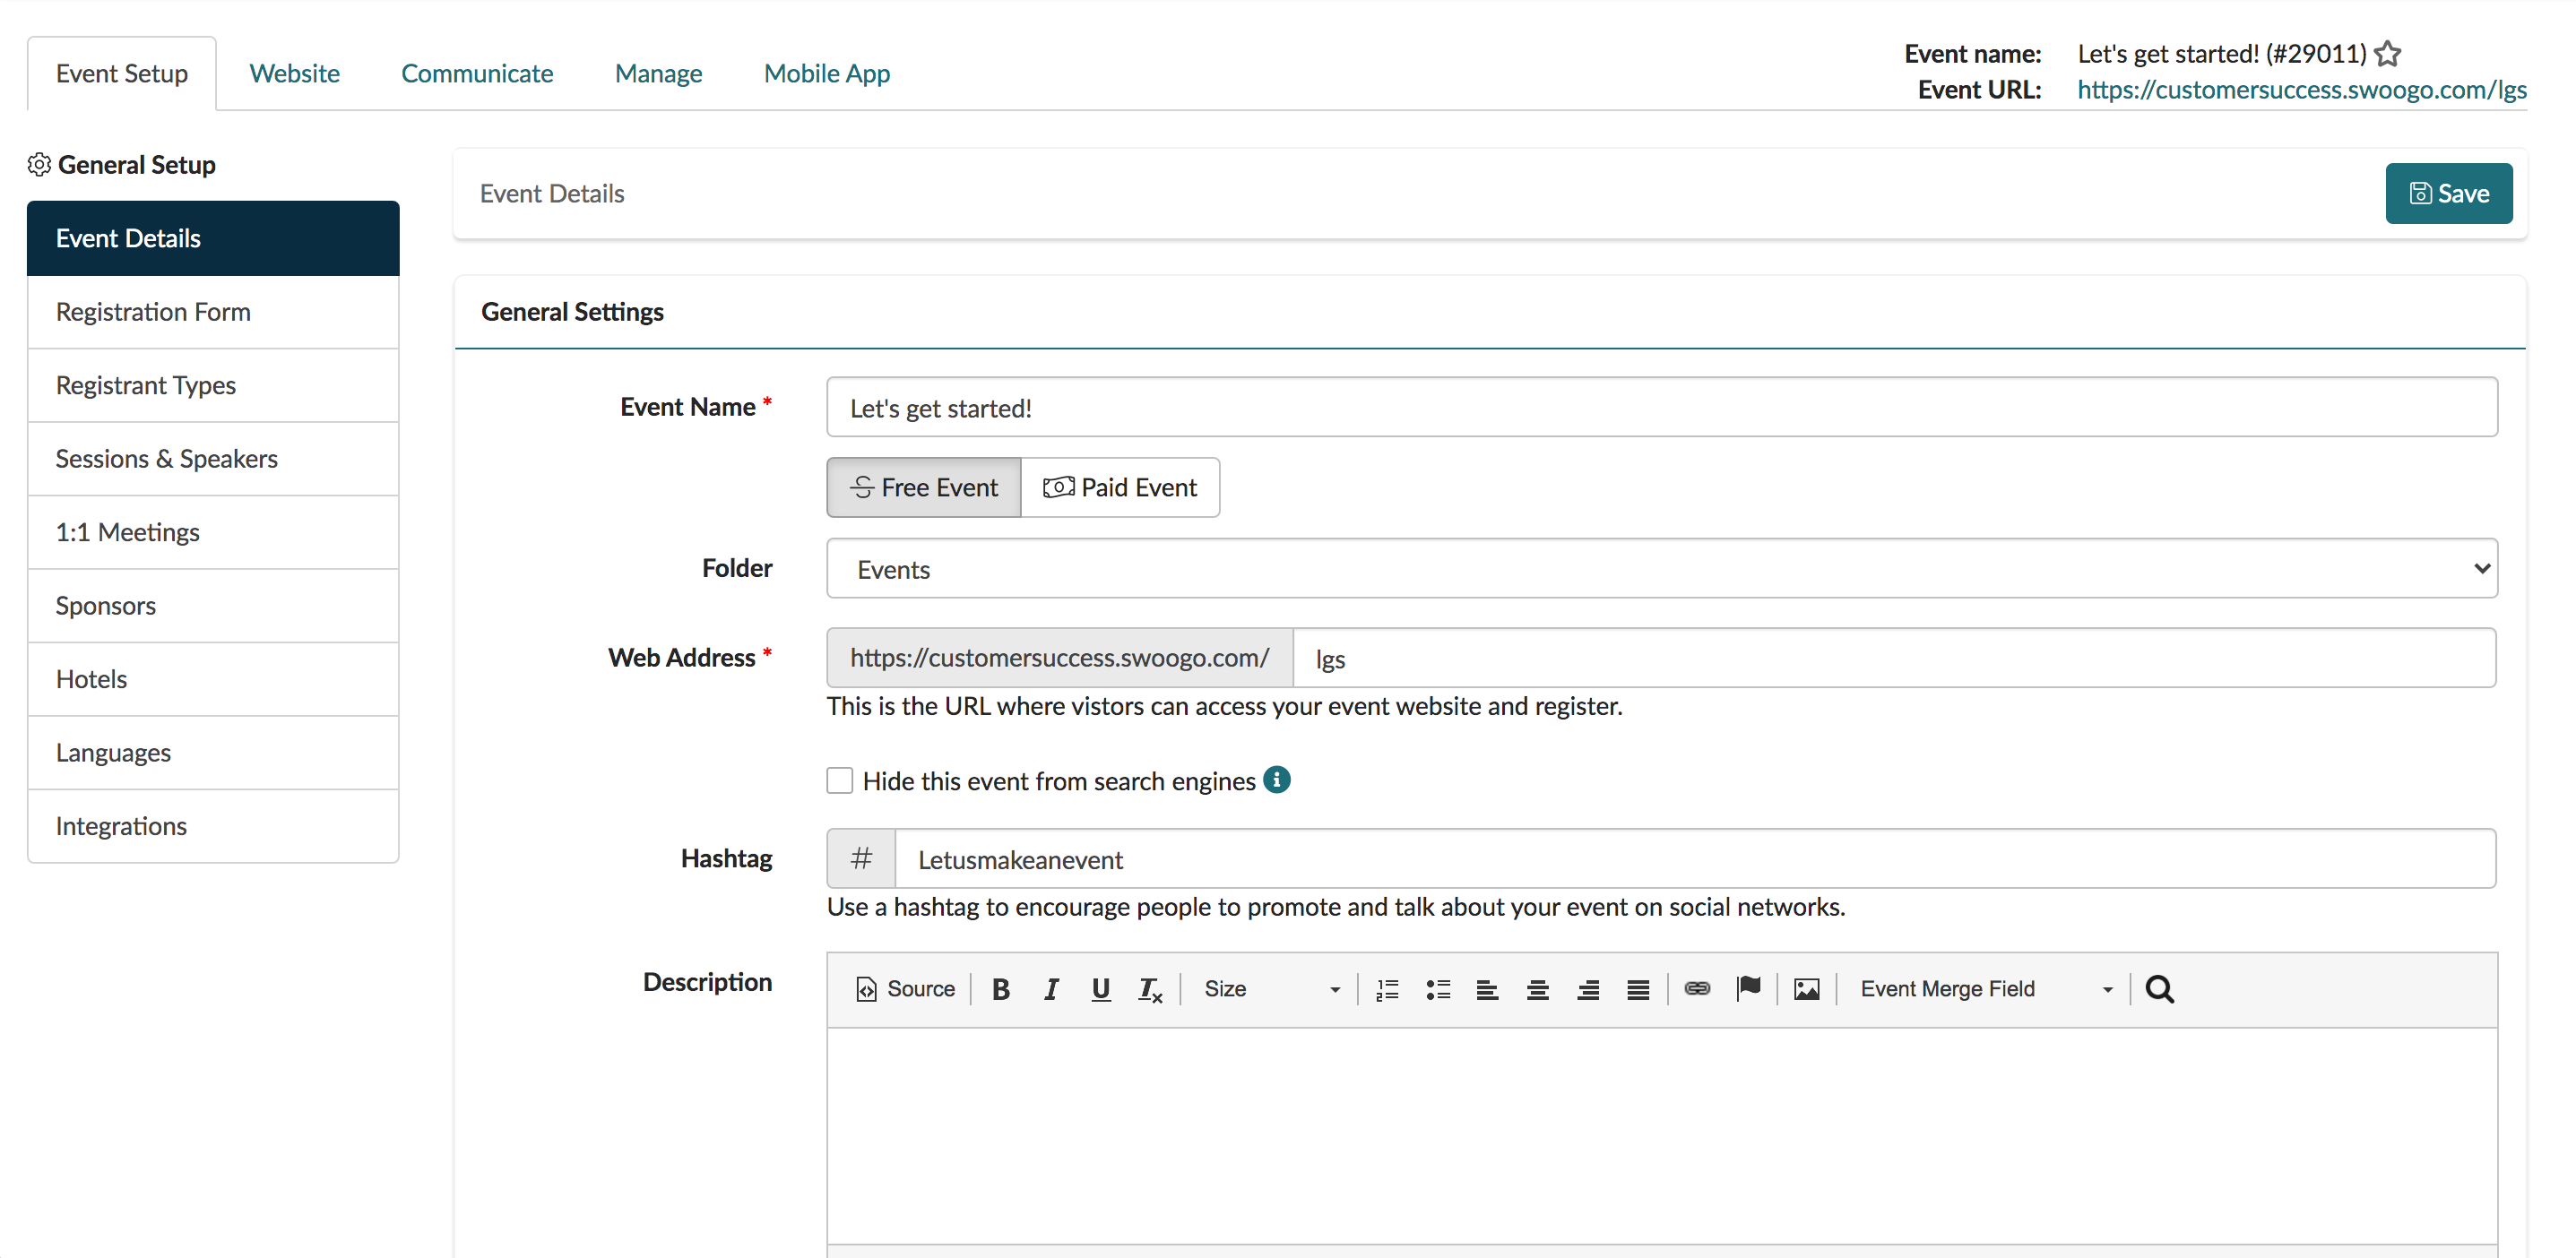Click into the Hashtag input field
This screenshot has height=1258, width=2576.
1694,859
